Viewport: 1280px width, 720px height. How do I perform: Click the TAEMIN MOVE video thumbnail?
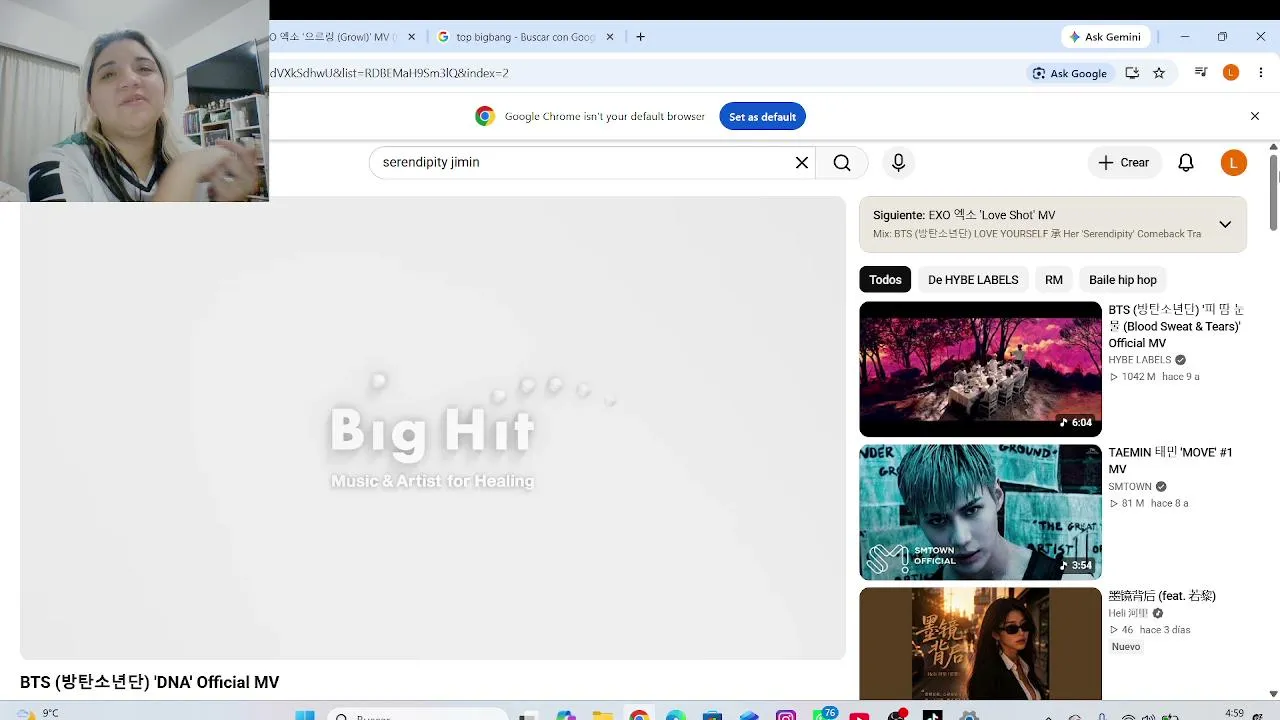[980, 512]
